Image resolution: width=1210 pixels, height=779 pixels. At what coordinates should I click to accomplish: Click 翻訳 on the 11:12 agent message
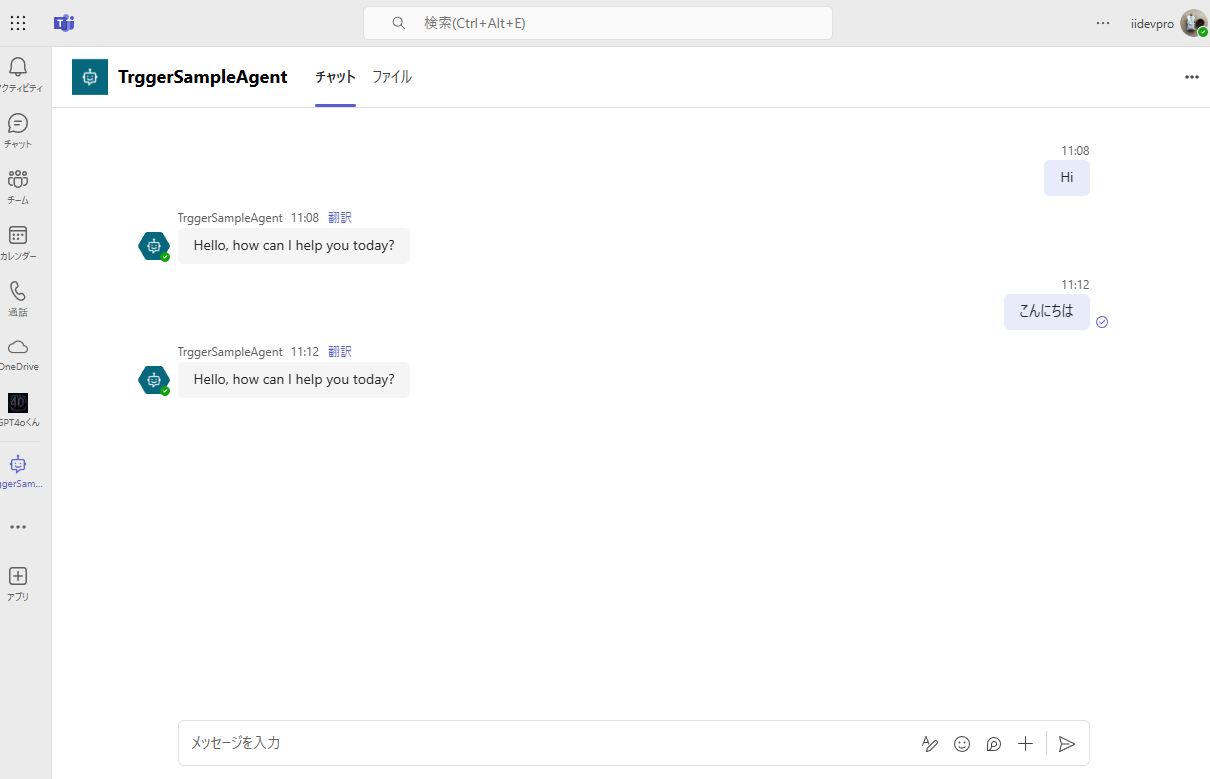click(x=339, y=351)
